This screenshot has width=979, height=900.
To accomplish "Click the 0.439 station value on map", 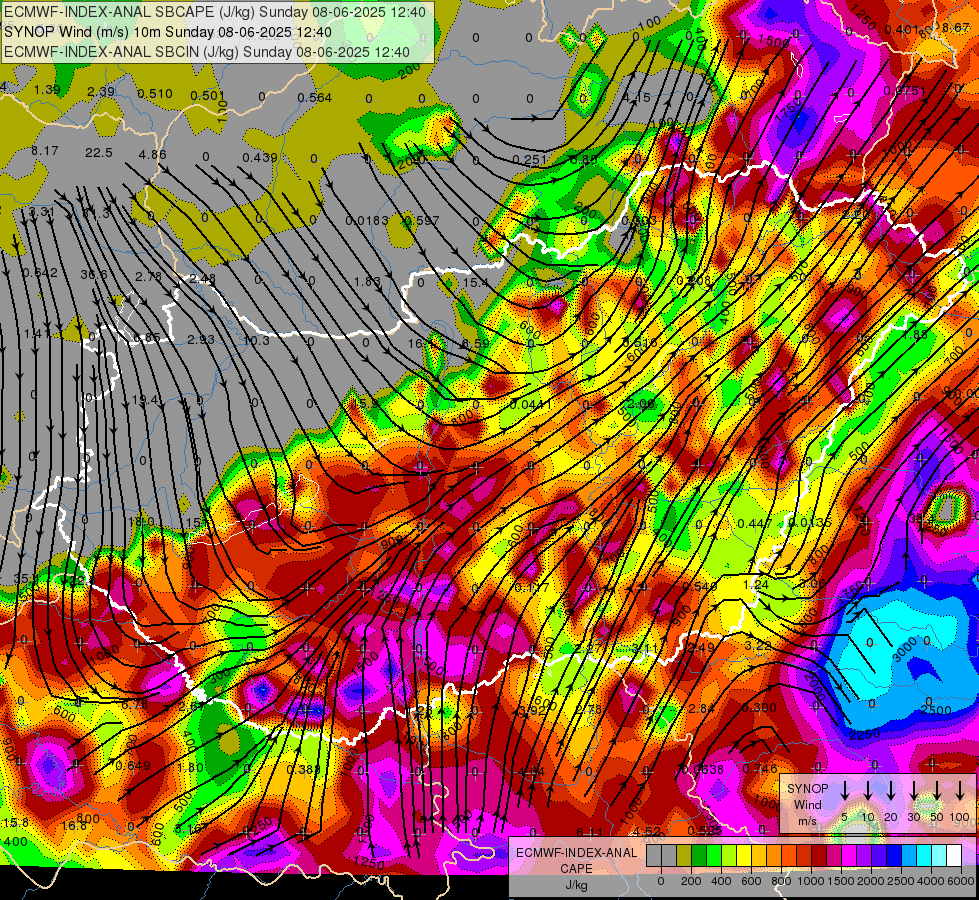I will point(260,157).
